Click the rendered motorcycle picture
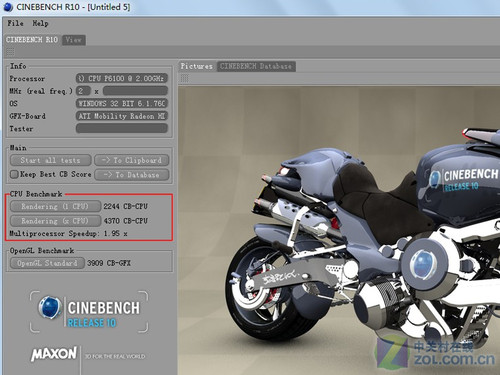The width and height of the screenshot is (500, 375). (339, 230)
